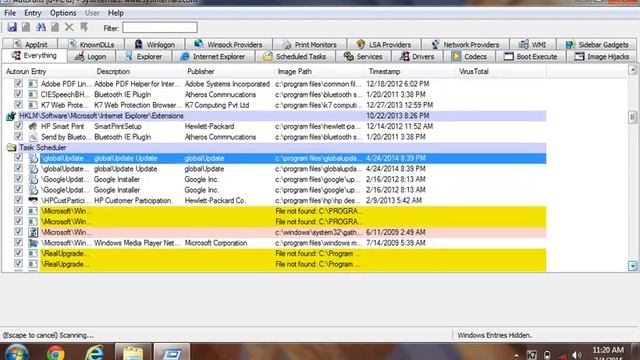Image resolution: width=640 pixels, height=360 pixels.
Task: Open the Help menu
Action: click(x=116, y=13)
